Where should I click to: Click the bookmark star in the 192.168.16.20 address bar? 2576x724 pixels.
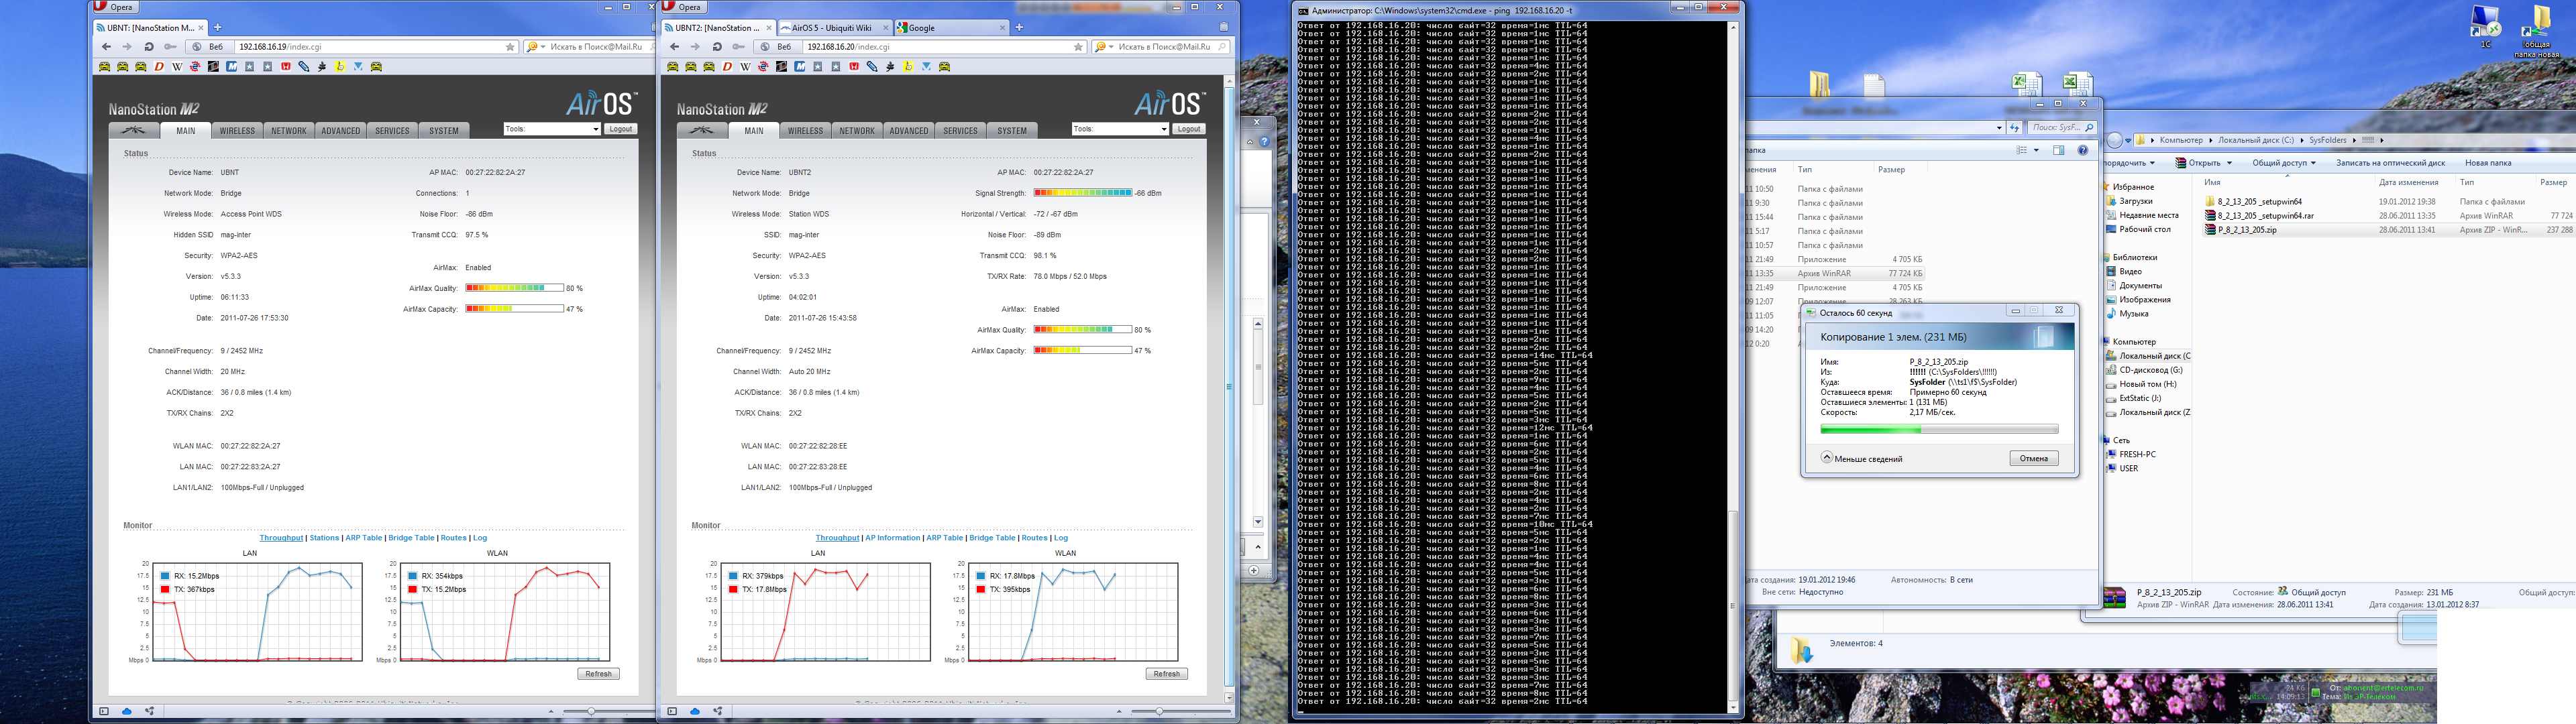click(x=1078, y=46)
